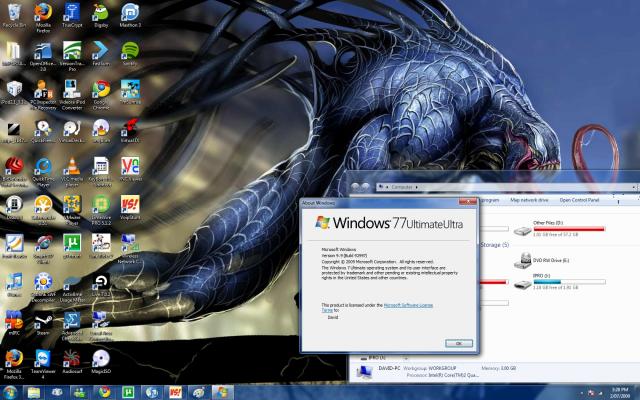Click OK in the About Windows dialog
640x400 pixels.
pos(459,343)
